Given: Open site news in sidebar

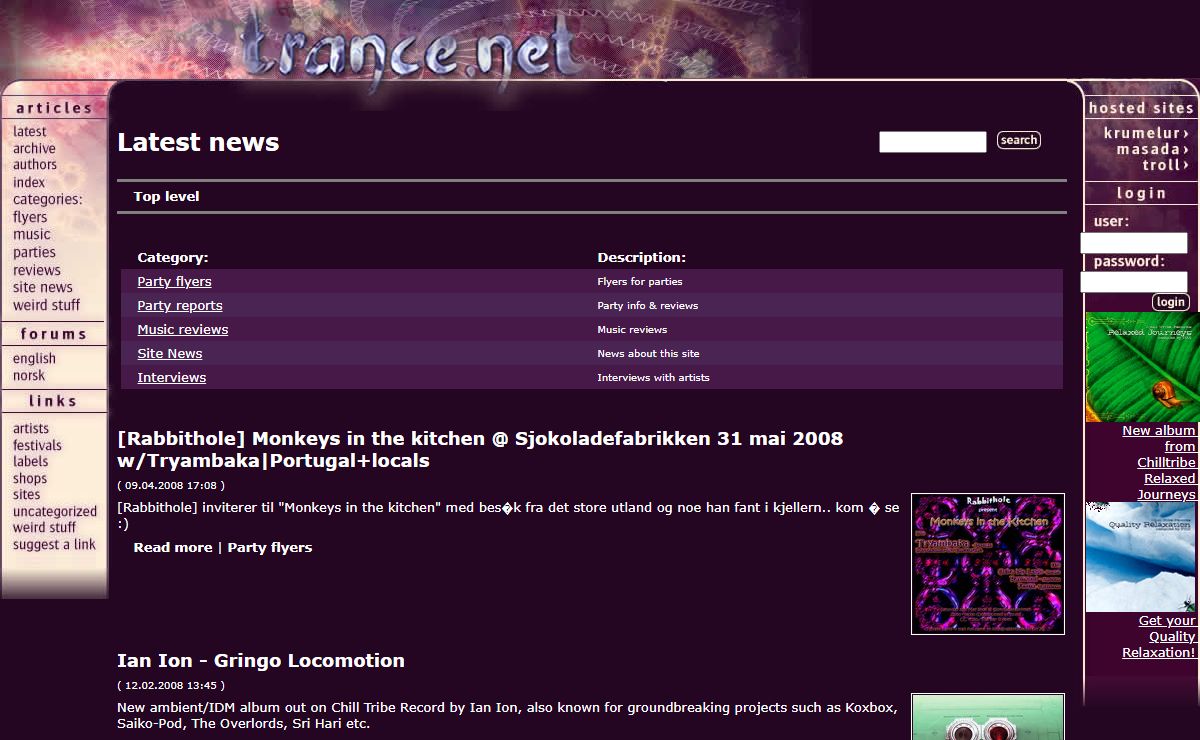Looking at the screenshot, I should tap(42, 287).
